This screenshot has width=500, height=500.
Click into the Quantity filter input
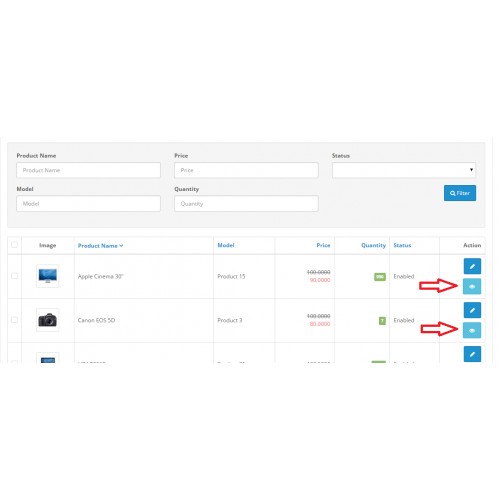(246, 204)
